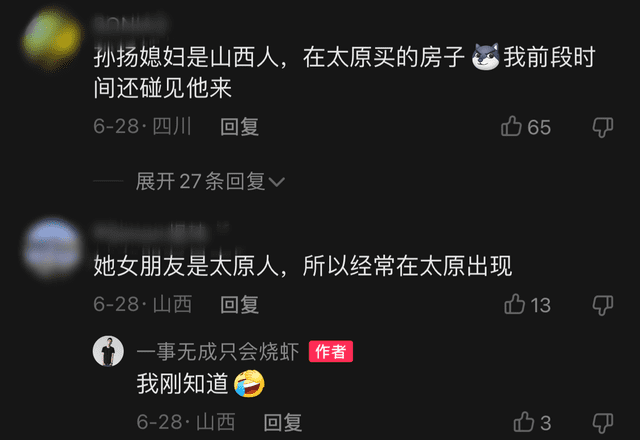Dislike the 她女朋友是太原人 comment
This screenshot has width=640, height=440.
point(603,305)
